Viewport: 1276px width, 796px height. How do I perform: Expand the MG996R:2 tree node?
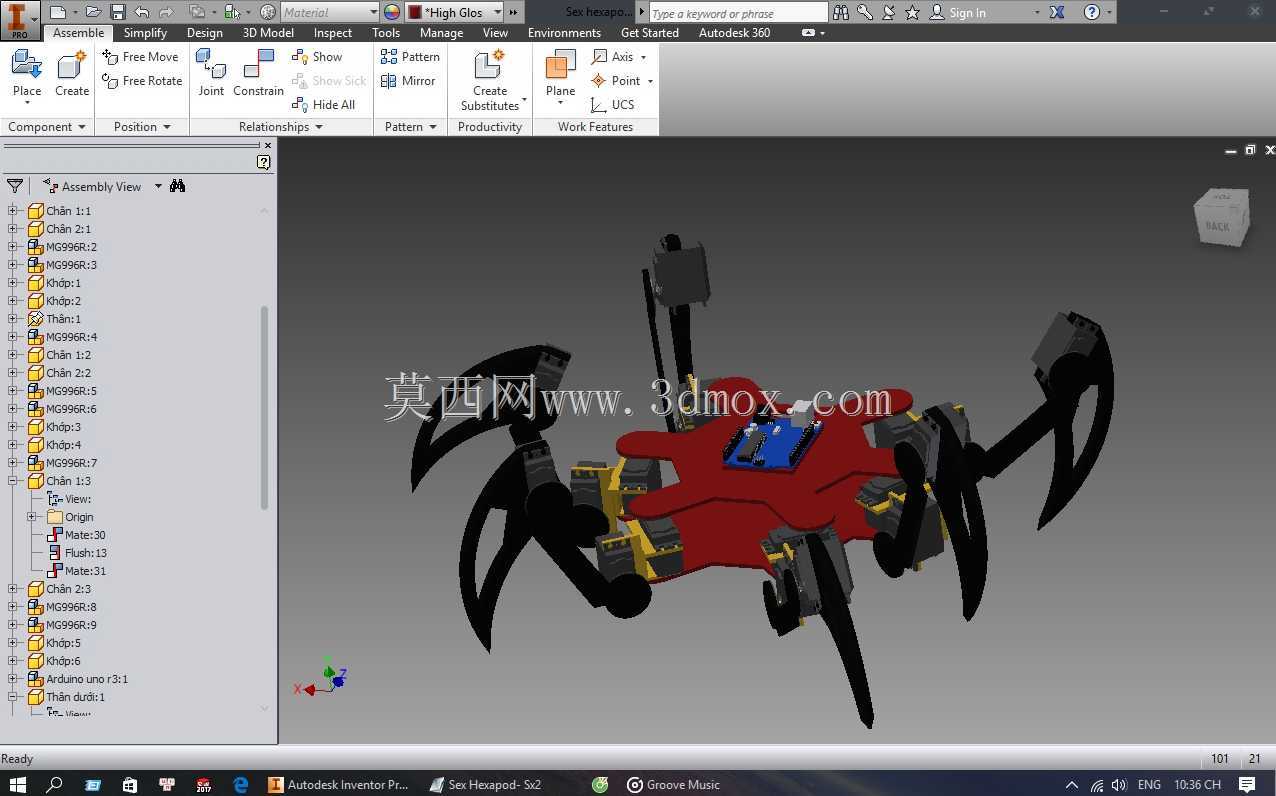point(13,247)
